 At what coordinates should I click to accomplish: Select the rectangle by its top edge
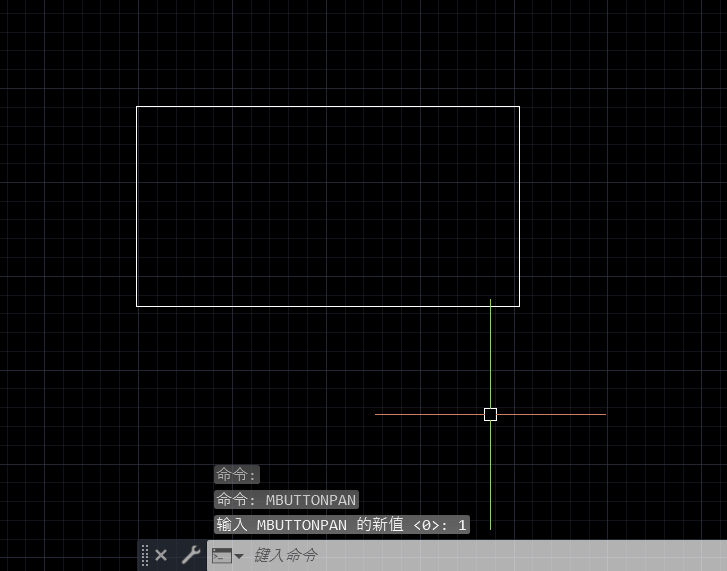(328, 106)
